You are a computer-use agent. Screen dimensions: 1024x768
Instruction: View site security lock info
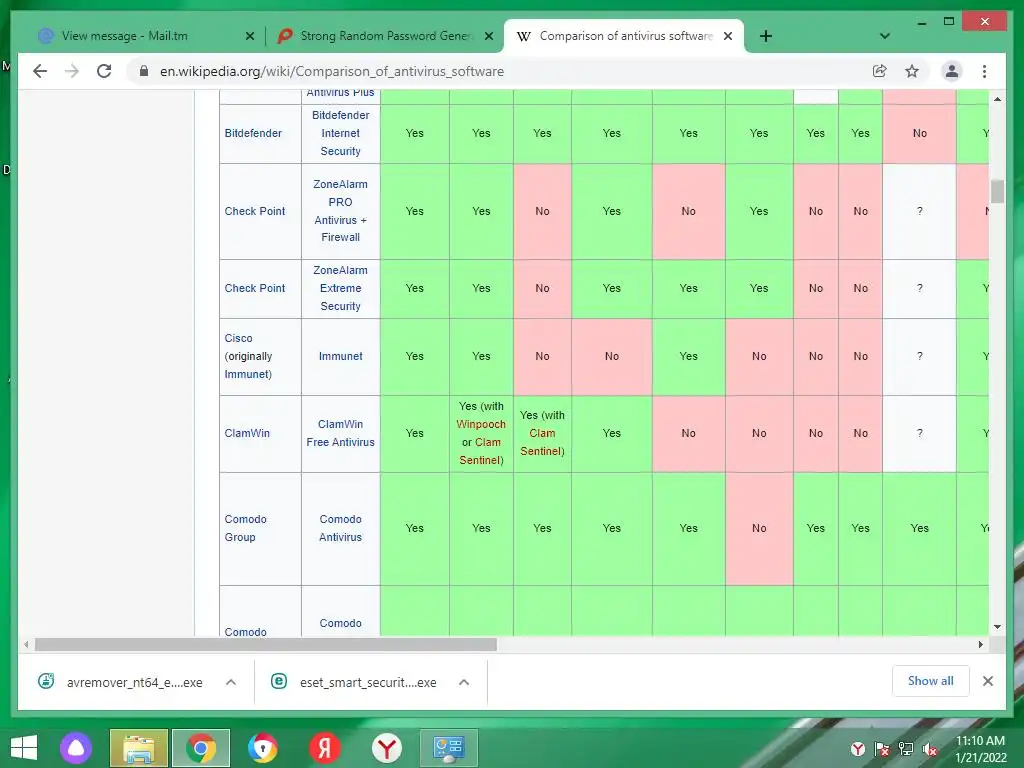[144, 71]
